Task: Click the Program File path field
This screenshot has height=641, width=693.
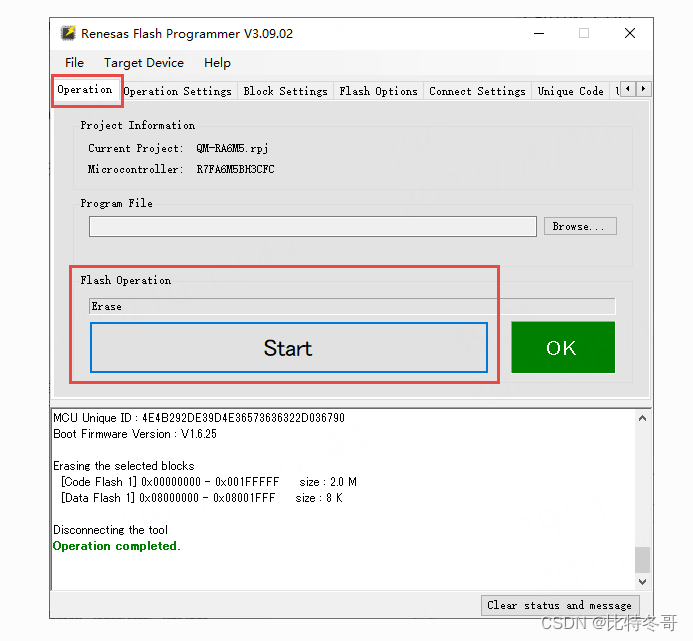Action: [x=312, y=226]
